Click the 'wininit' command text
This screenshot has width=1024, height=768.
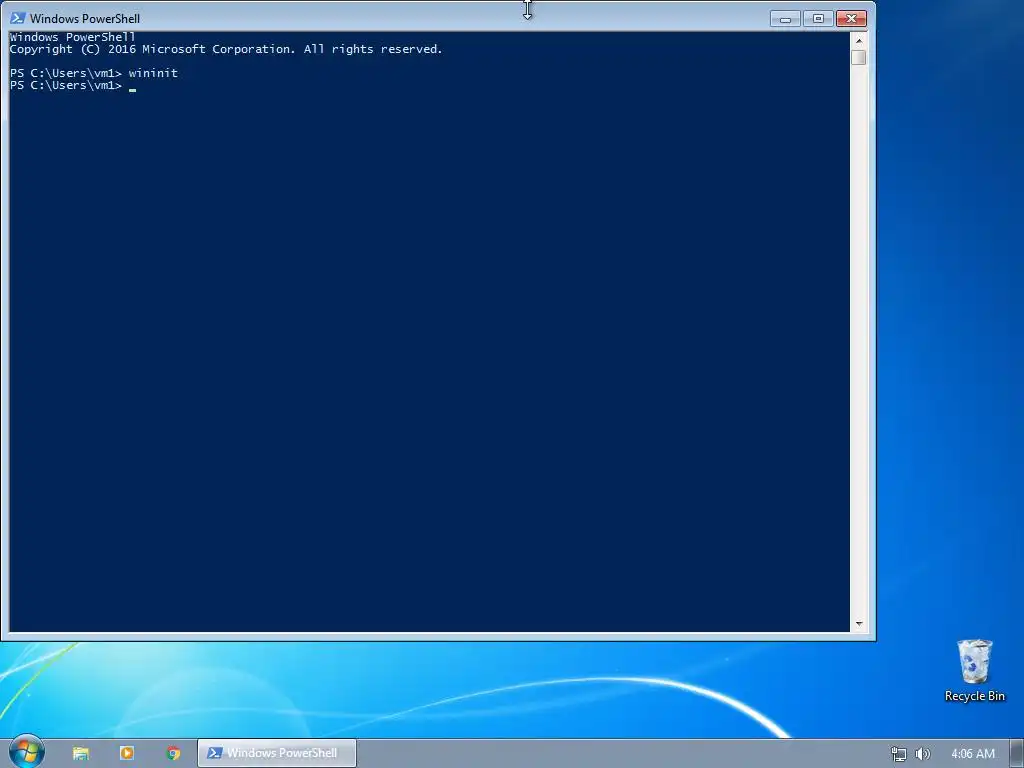coord(153,73)
